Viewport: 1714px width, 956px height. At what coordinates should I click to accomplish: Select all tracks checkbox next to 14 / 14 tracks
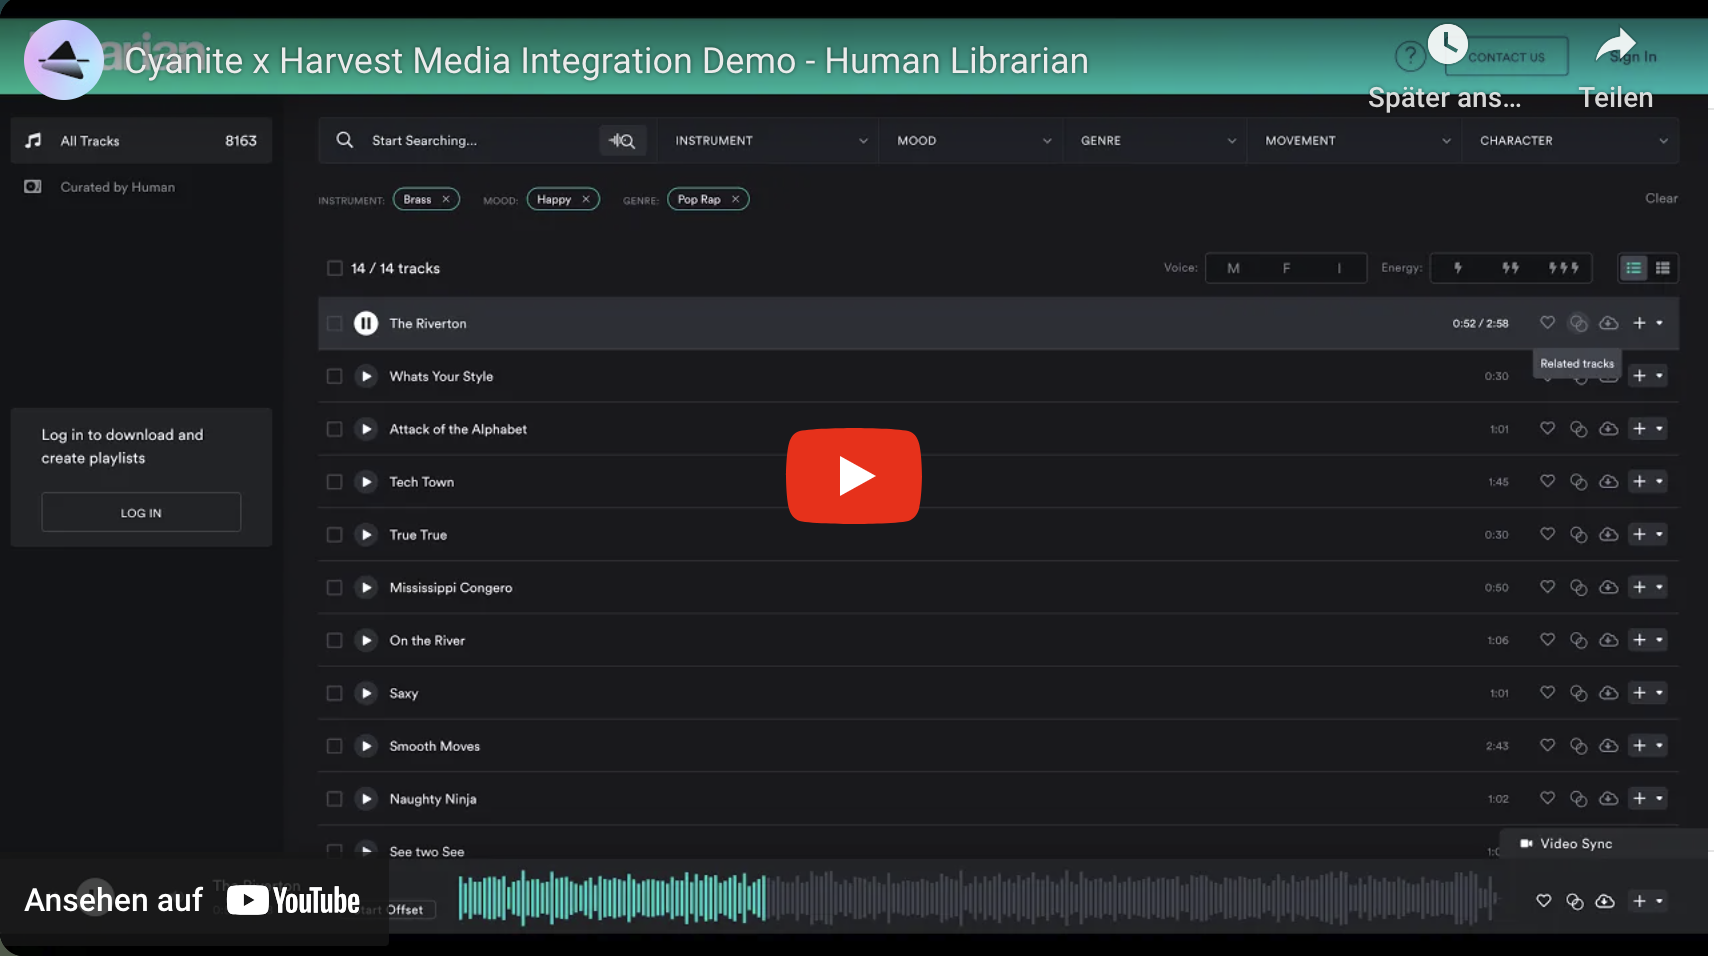pyautogui.click(x=334, y=268)
